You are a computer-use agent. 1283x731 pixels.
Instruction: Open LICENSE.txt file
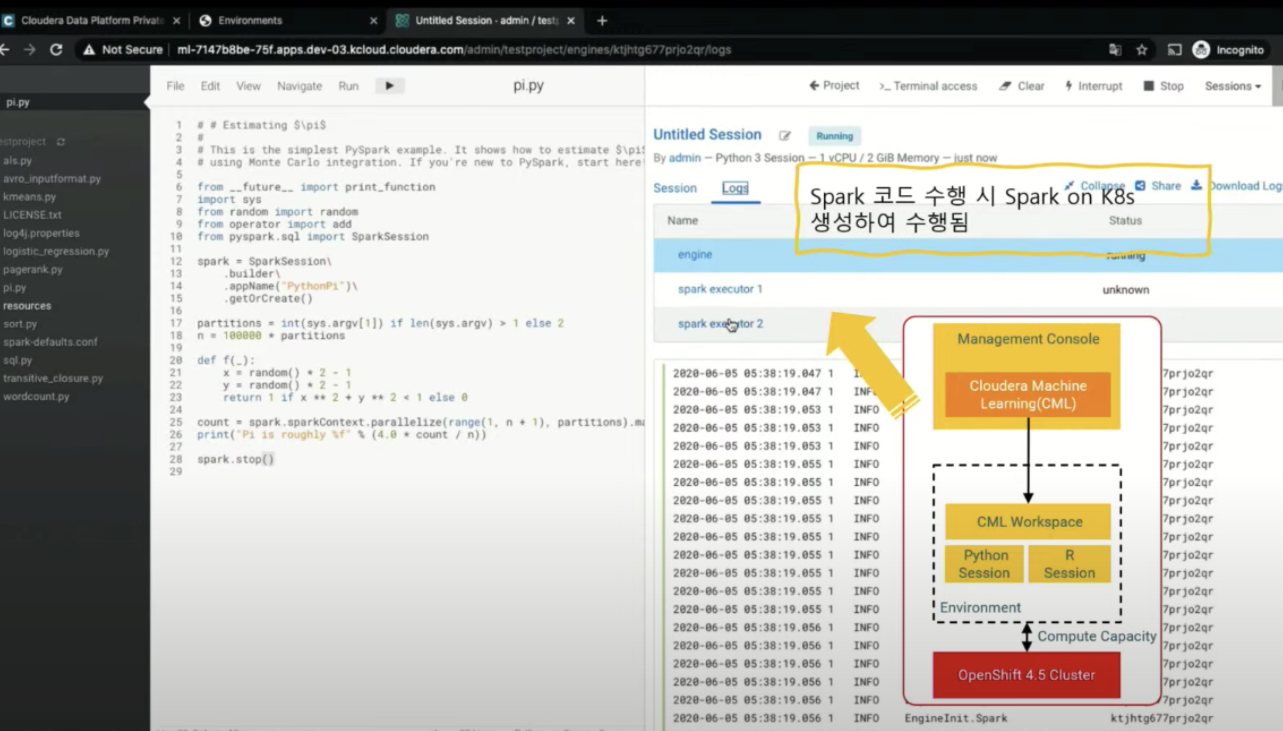pyautogui.click(x=32, y=215)
